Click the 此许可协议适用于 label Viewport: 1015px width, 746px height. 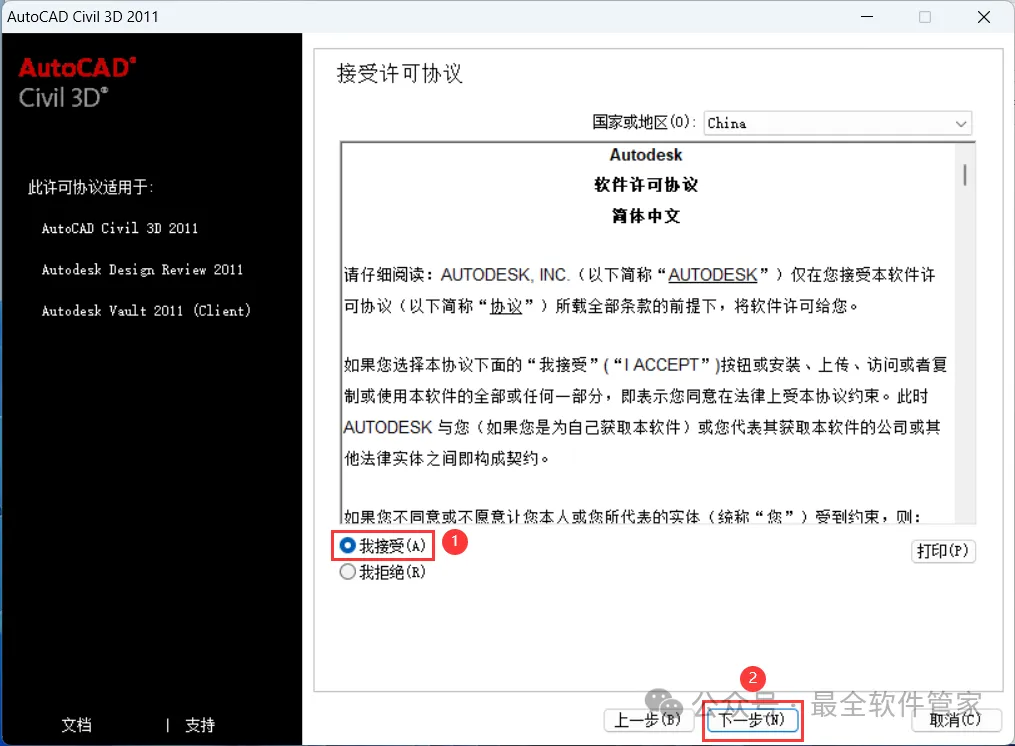click(91, 188)
